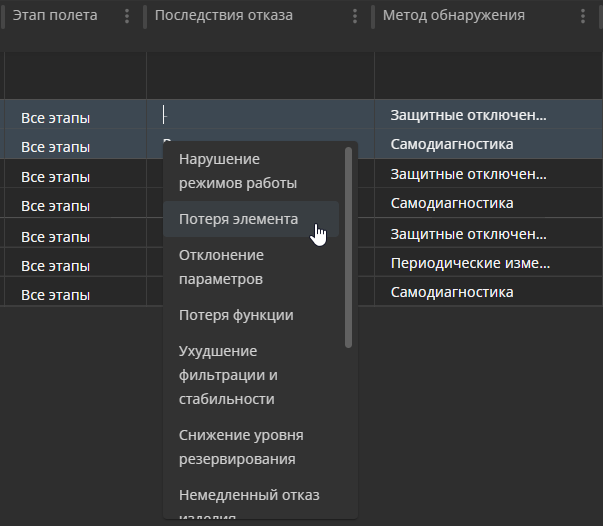Click the Метод обнаружения column header
Image resolution: width=603 pixels, height=526 pixels.
tap(454, 15)
